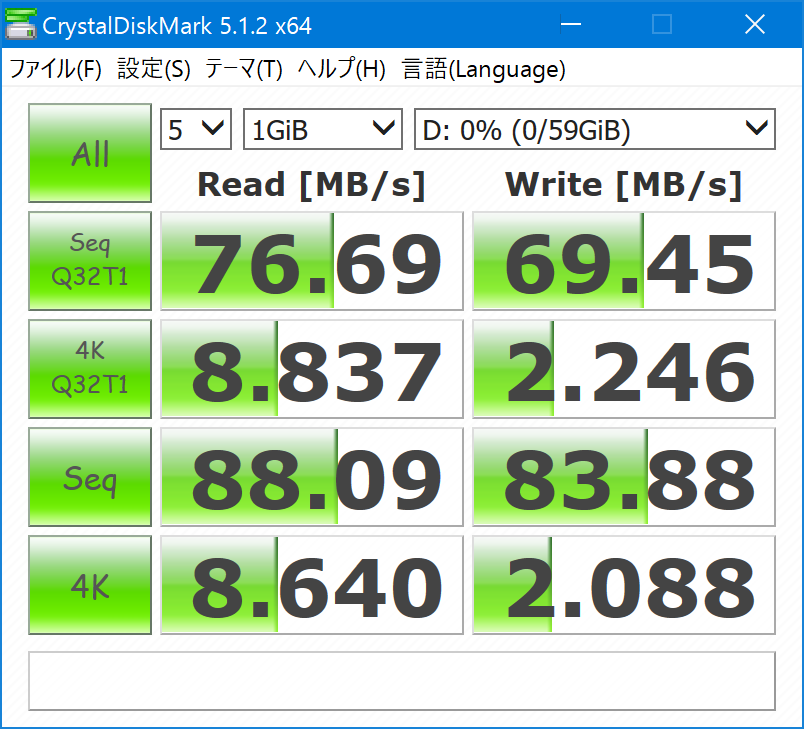Select the 4K Q32T1 write value 2.246
Viewport: 804px width, 729px height.
point(624,369)
